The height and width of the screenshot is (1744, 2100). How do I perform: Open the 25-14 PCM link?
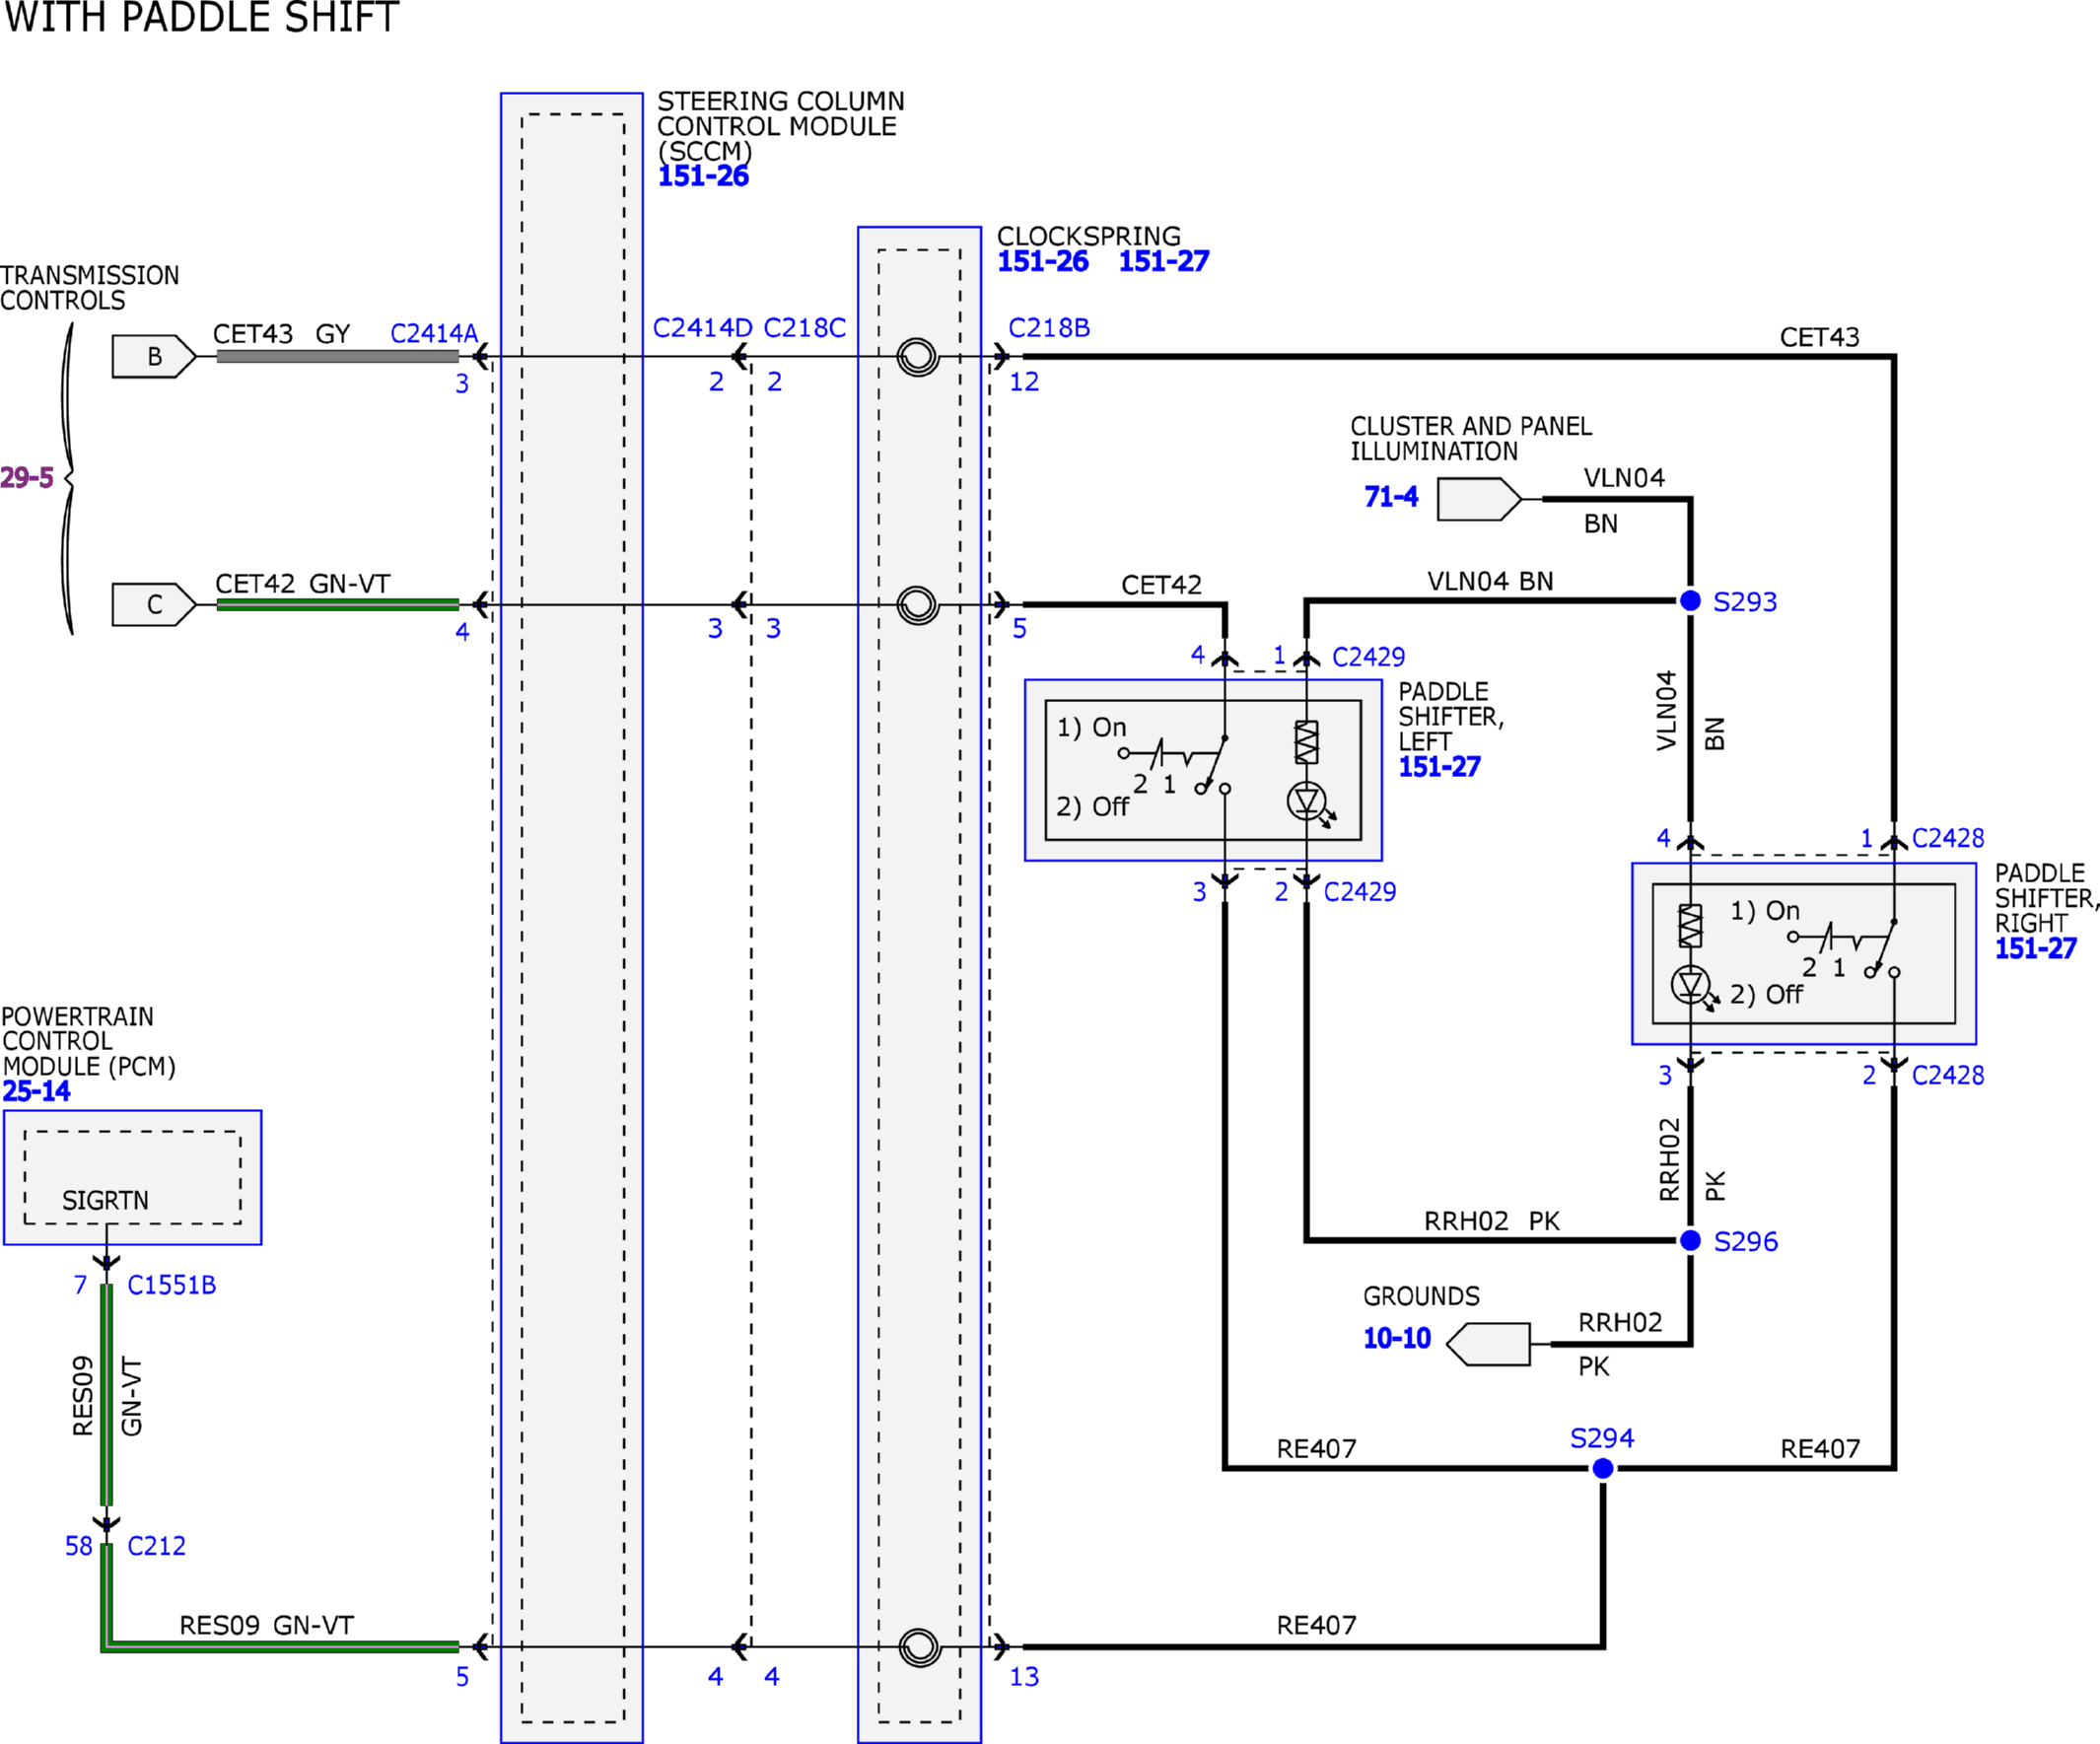tap(36, 1091)
